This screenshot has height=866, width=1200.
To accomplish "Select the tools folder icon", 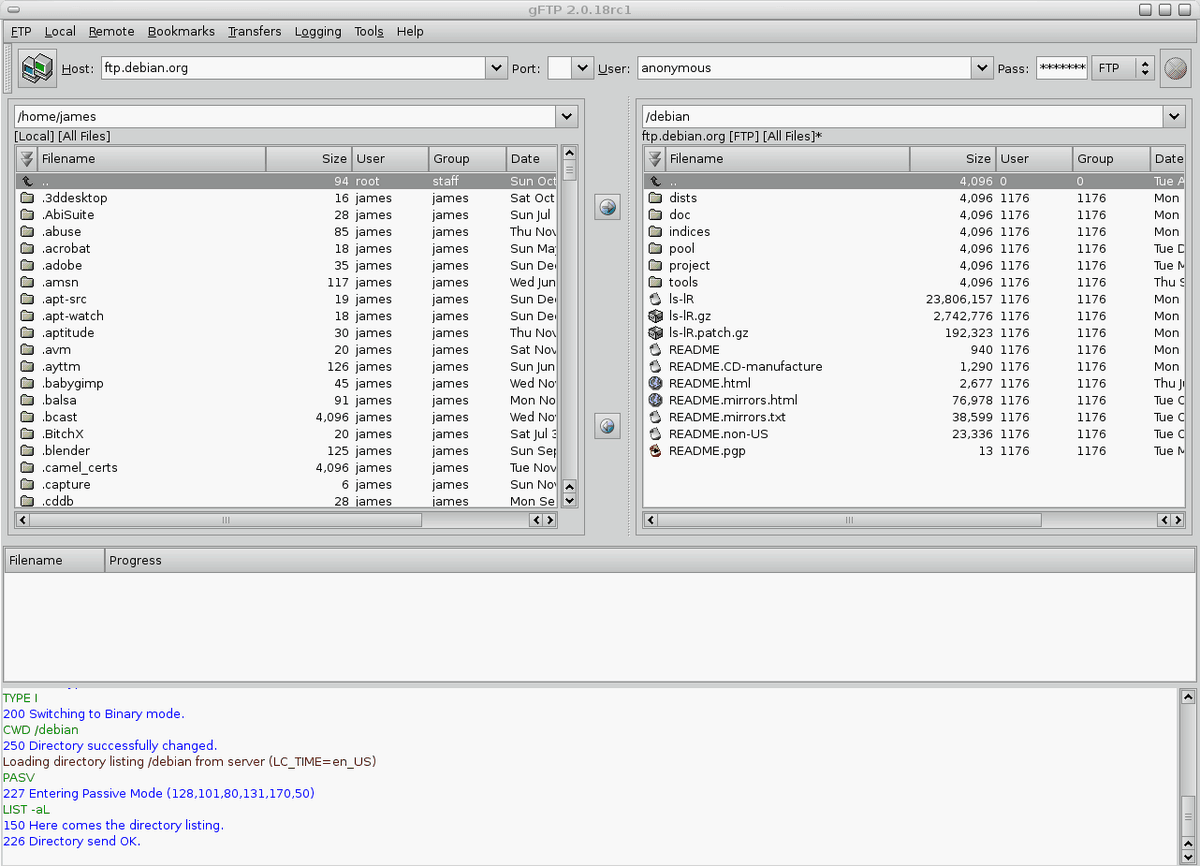I will pyautogui.click(x=655, y=282).
